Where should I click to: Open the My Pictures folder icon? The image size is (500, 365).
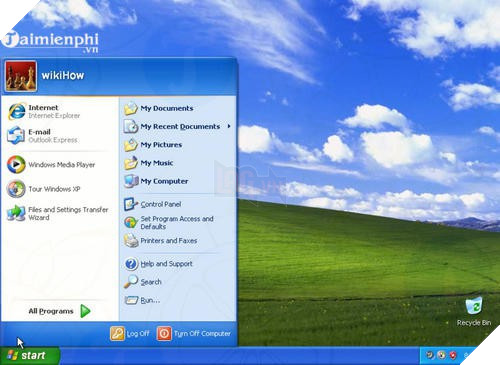(131, 145)
